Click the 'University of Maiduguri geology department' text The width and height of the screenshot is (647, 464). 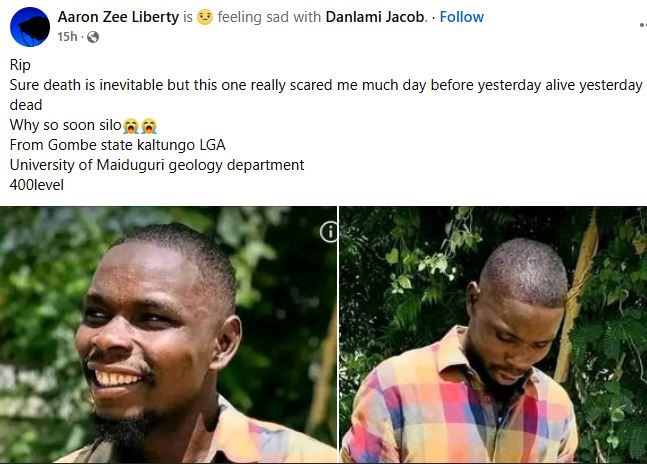point(157,165)
